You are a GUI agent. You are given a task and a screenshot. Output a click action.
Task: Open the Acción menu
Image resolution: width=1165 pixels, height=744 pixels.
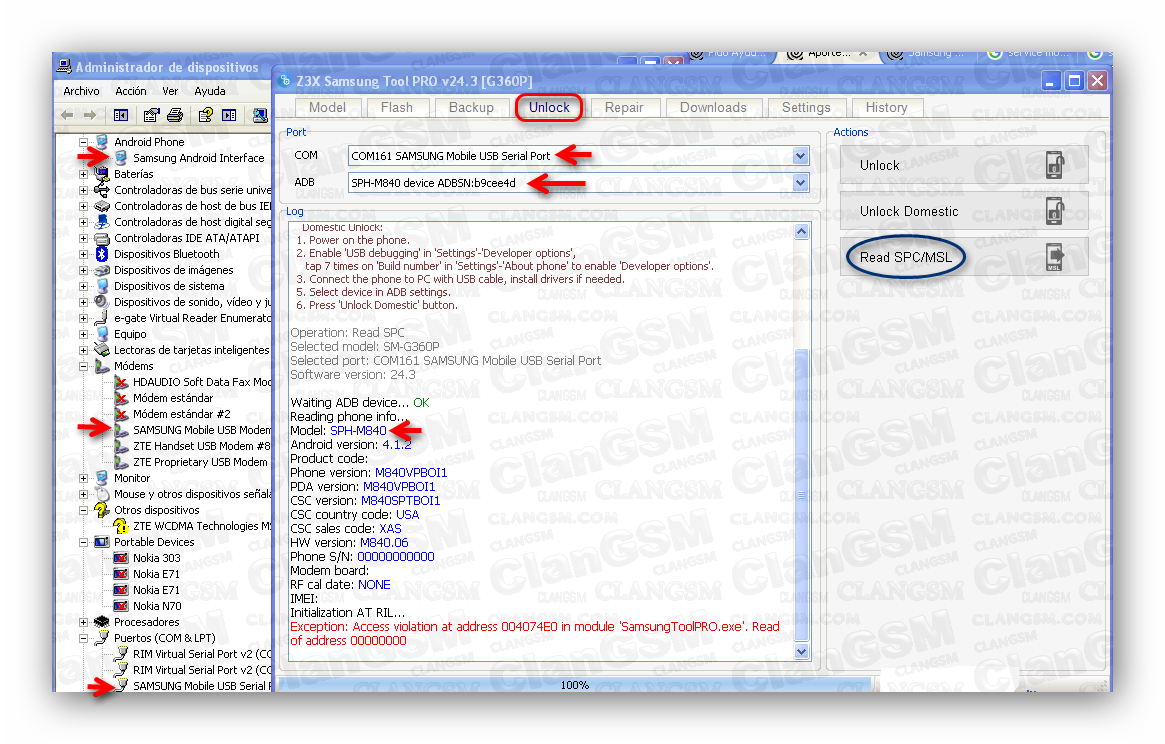pos(131,91)
